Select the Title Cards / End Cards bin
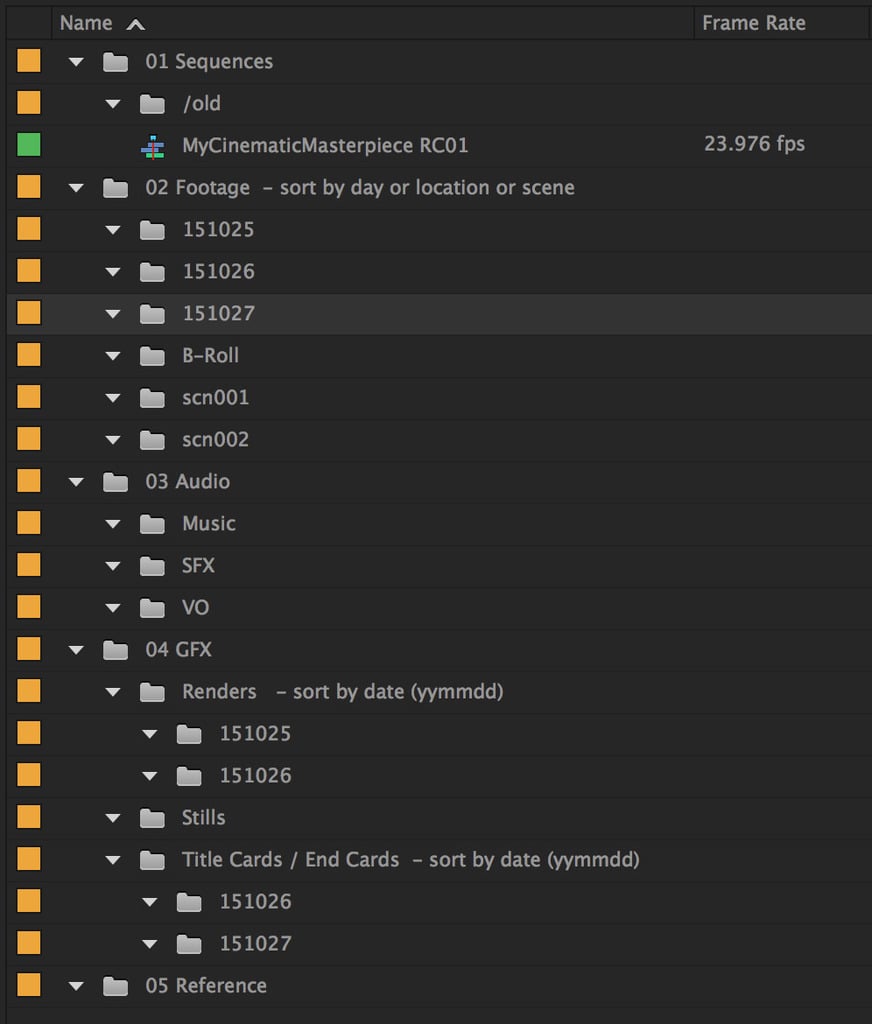 (290, 860)
